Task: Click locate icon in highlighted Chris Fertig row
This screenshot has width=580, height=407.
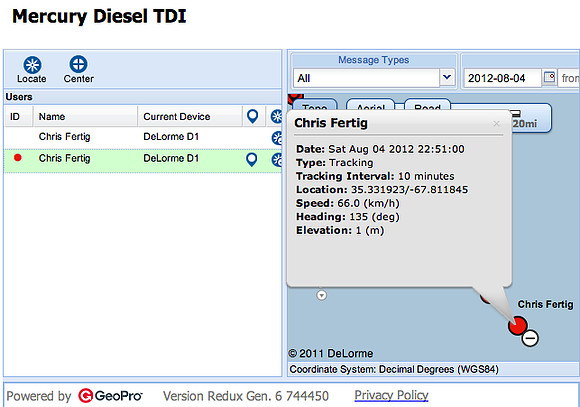Action: (x=277, y=160)
